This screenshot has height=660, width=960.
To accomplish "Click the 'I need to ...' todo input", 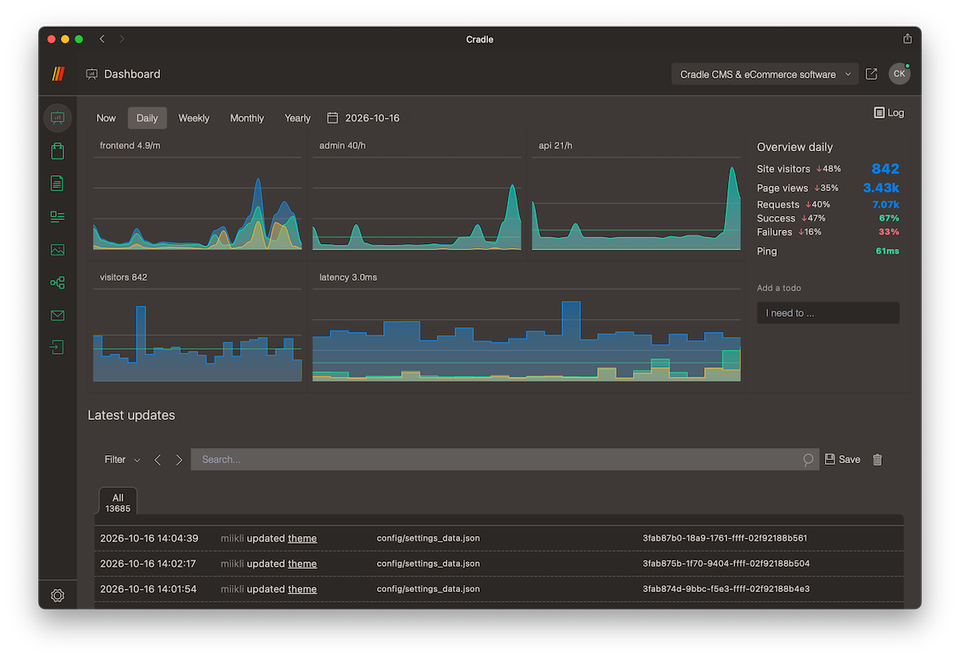I will click(x=828, y=313).
